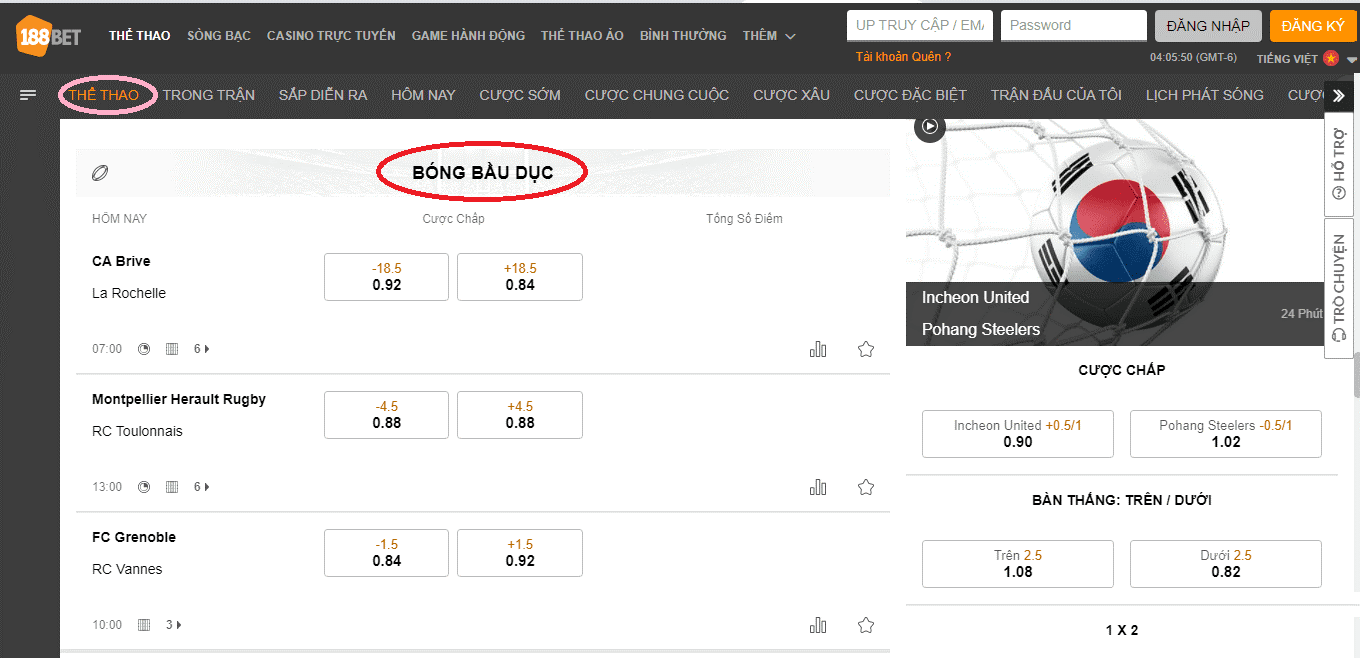Open statistics chart icon for Montpellier Herault Rugby
Viewport: 1360px width, 658px height.
click(818, 487)
